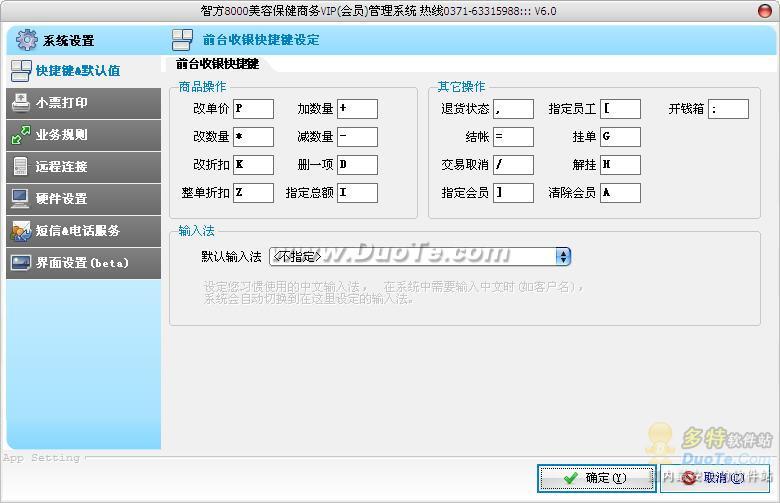Switch to the 前台收银快捷键 tab
Viewport: 780px width, 503px height.
coord(217,64)
